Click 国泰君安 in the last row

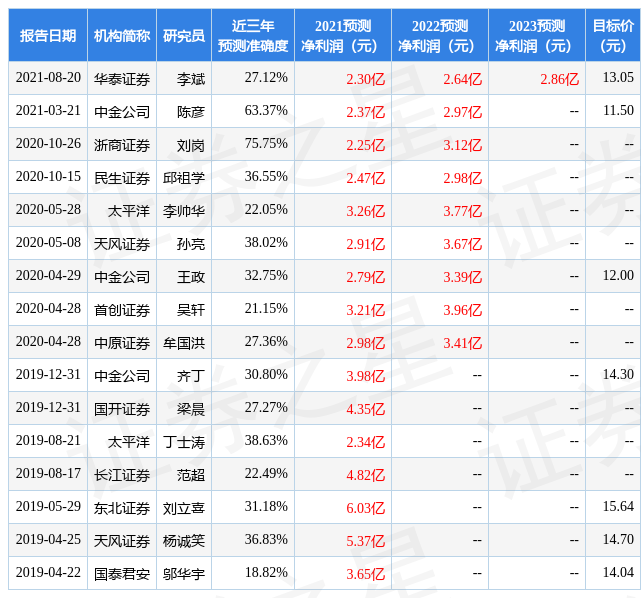[x=122, y=574]
